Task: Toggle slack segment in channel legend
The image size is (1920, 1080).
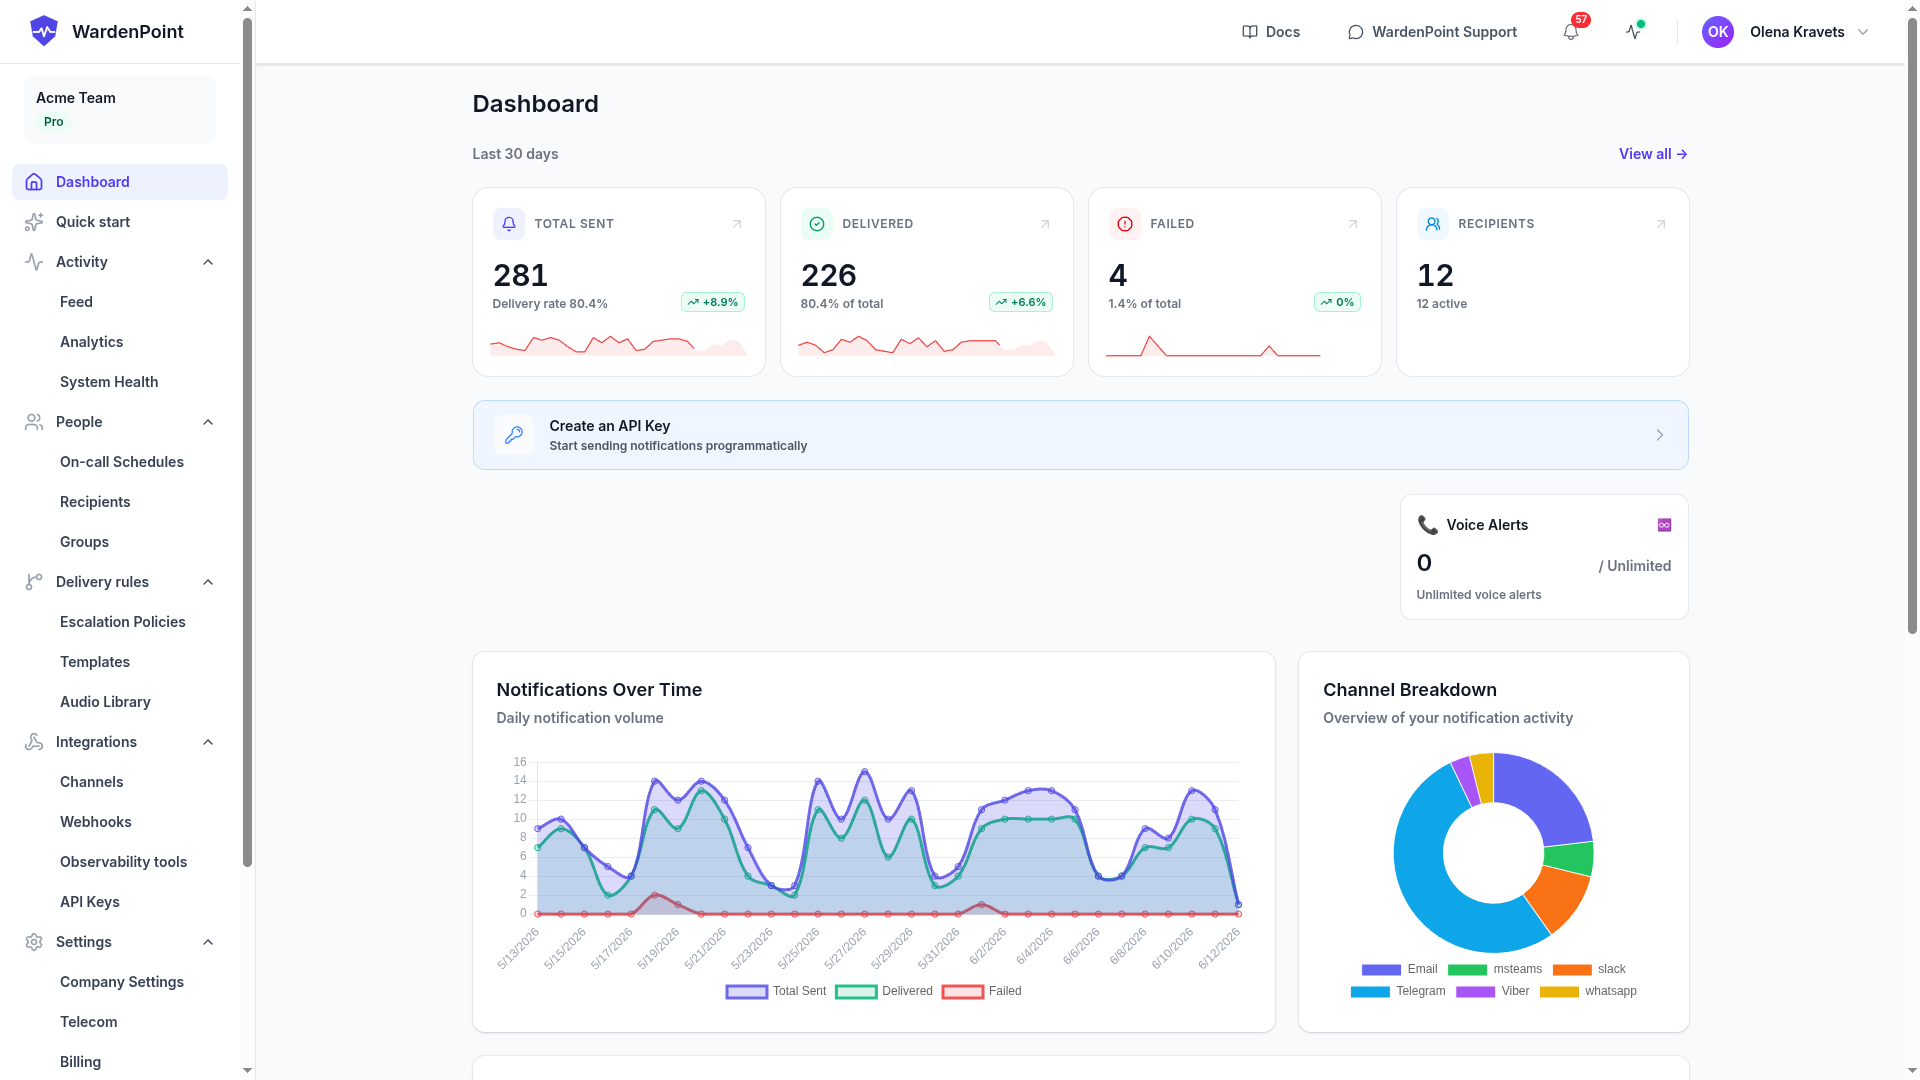Action: coord(1588,969)
